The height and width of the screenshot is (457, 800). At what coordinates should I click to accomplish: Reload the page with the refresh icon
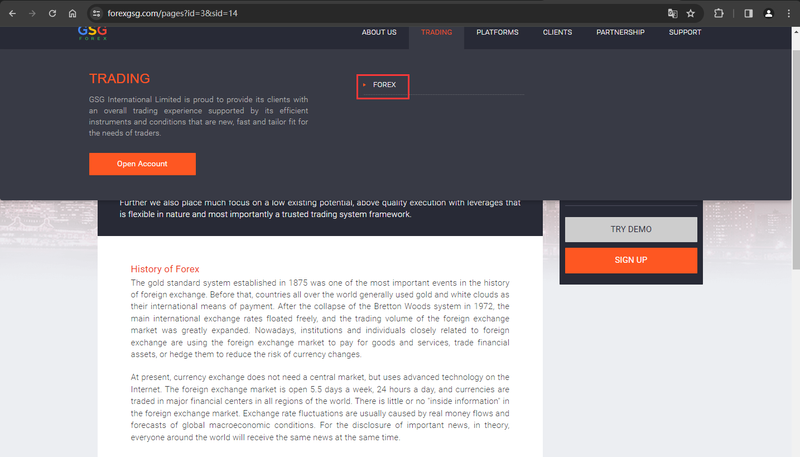pos(52,13)
